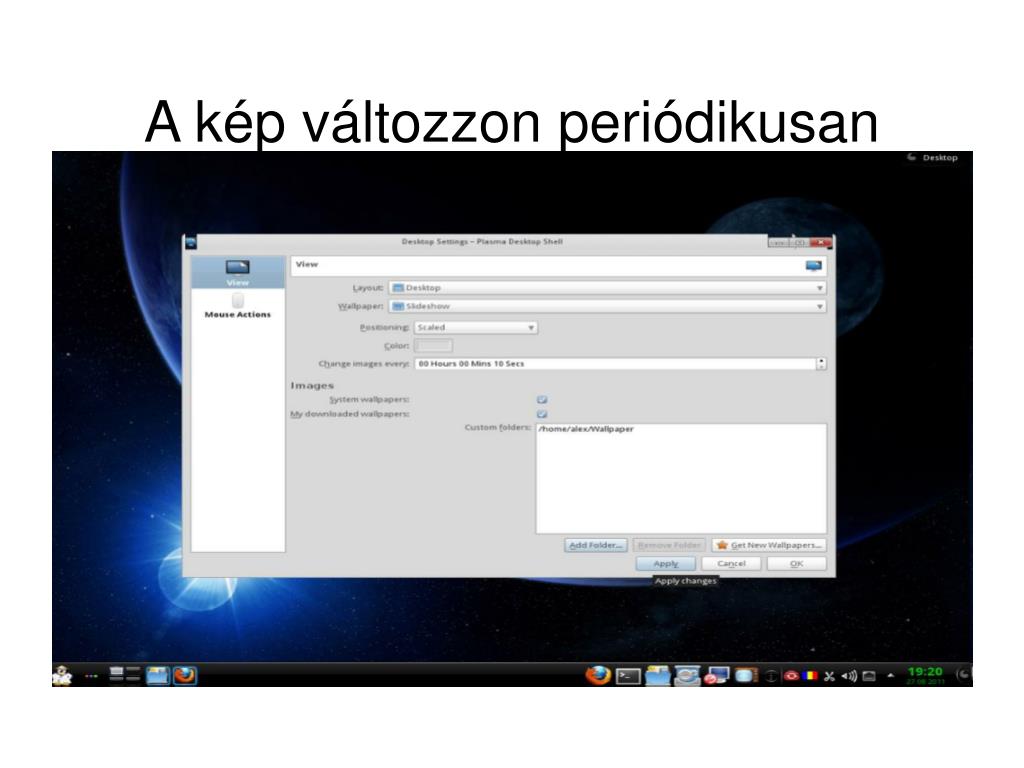Switch to the Firefox task in taskbar
Image resolution: width=1024 pixels, height=768 pixels.
(x=185, y=675)
